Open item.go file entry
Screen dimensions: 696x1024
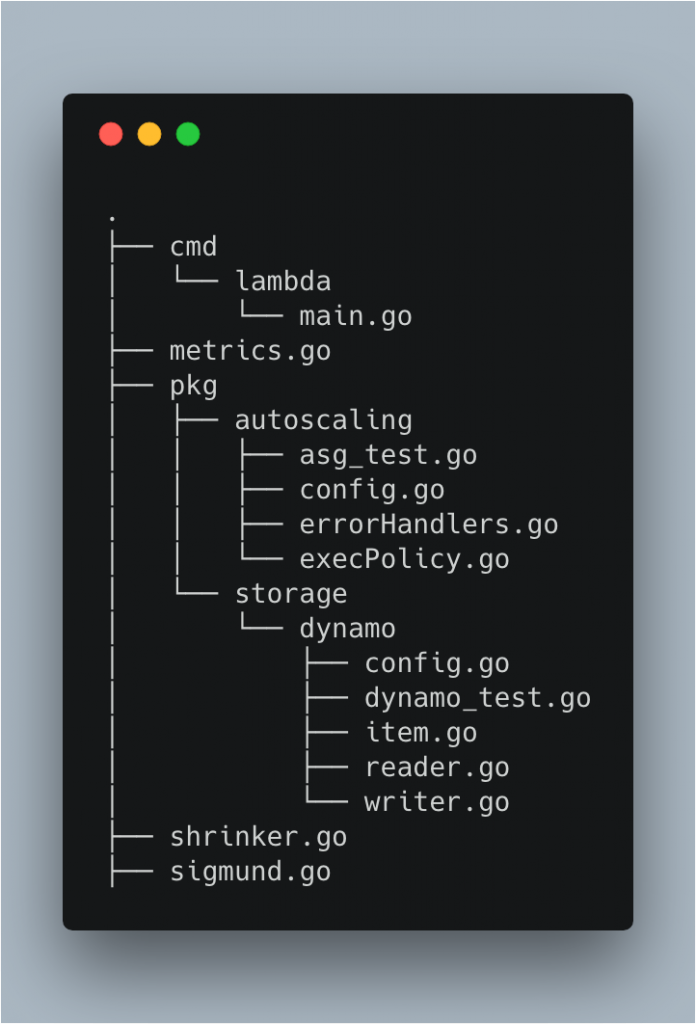pyautogui.click(x=421, y=733)
